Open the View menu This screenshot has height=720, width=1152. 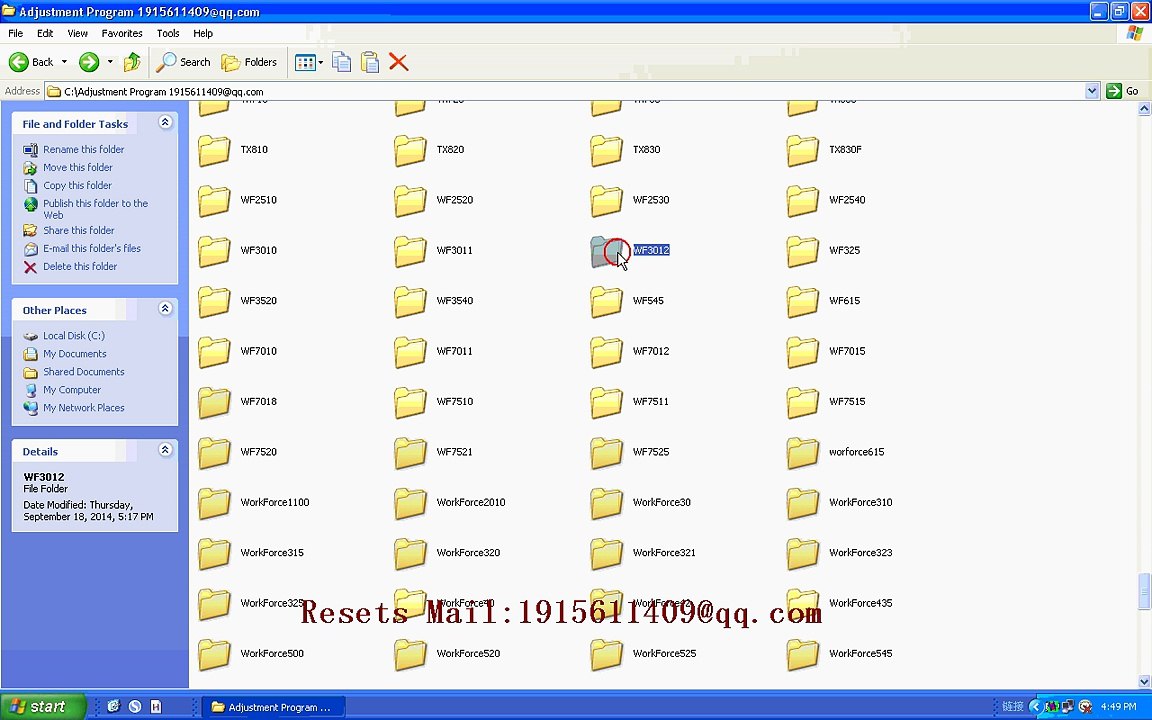point(77,33)
